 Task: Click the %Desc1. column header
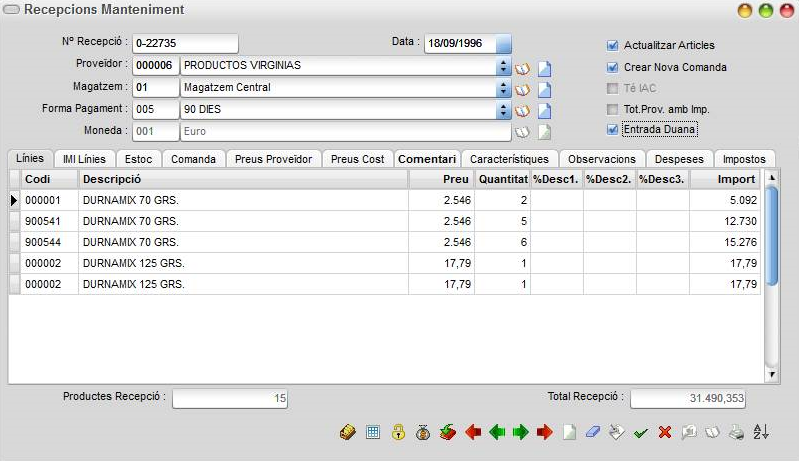point(556,179)
